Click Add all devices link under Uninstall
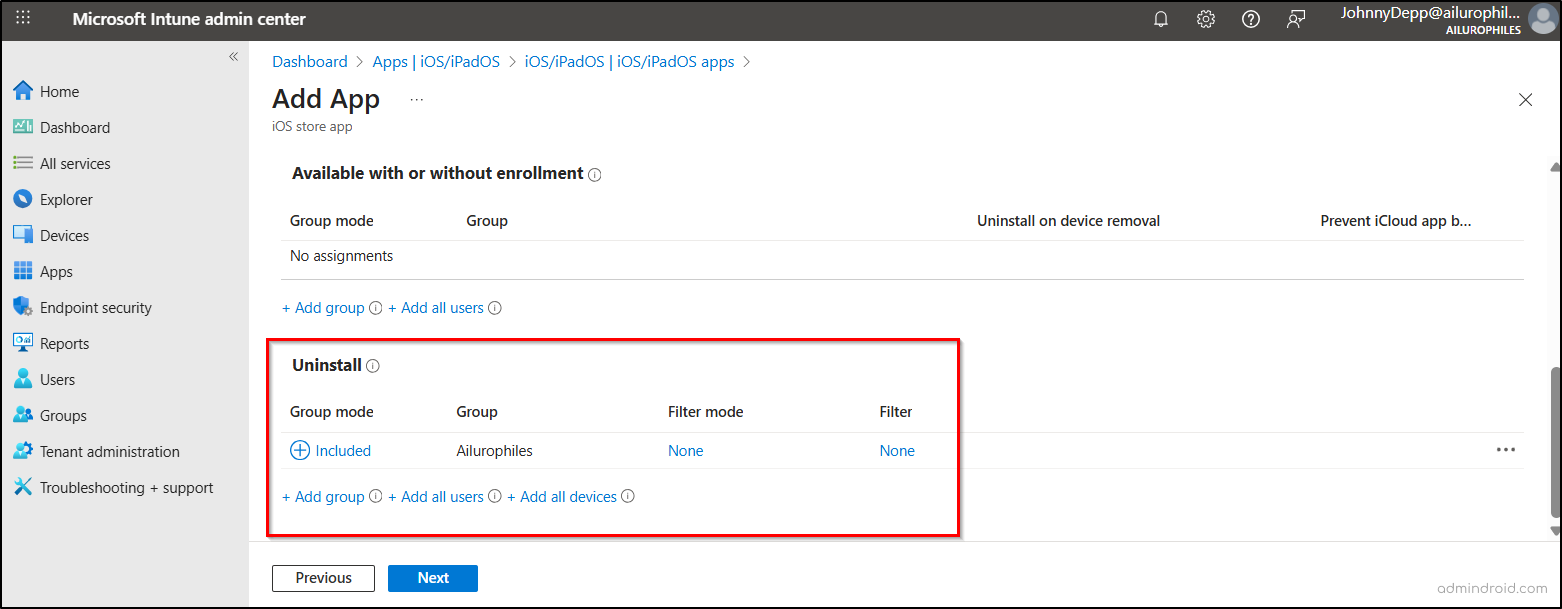1562x609 pixels. point(562,497)
